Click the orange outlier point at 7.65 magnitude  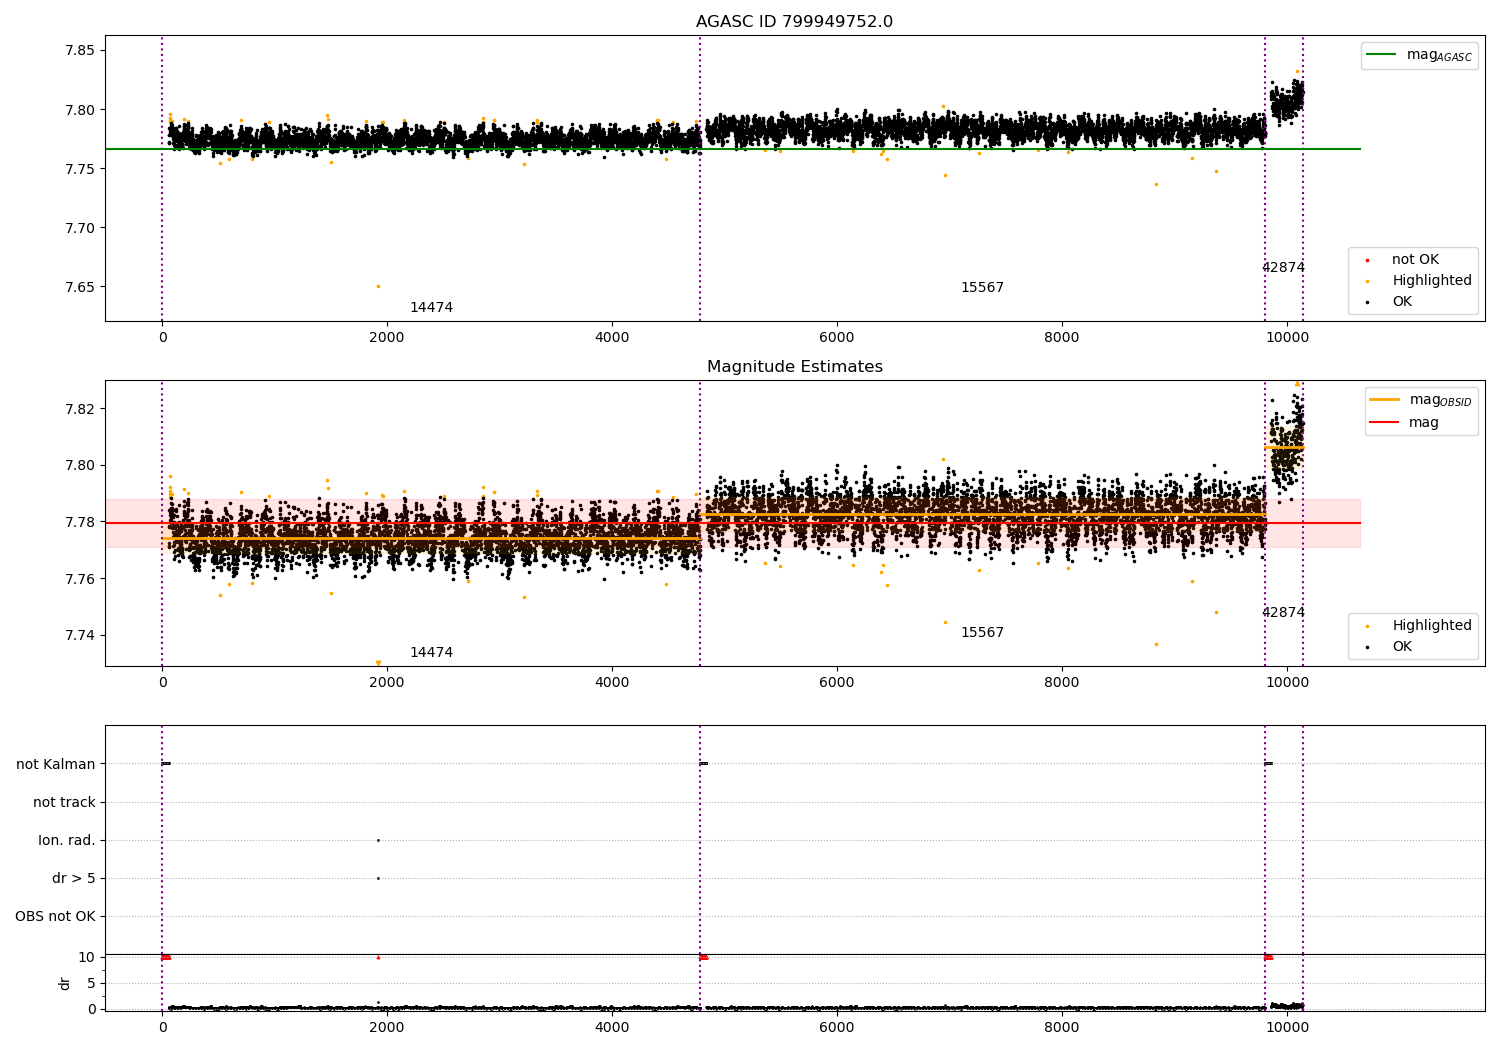click(378, 286)
